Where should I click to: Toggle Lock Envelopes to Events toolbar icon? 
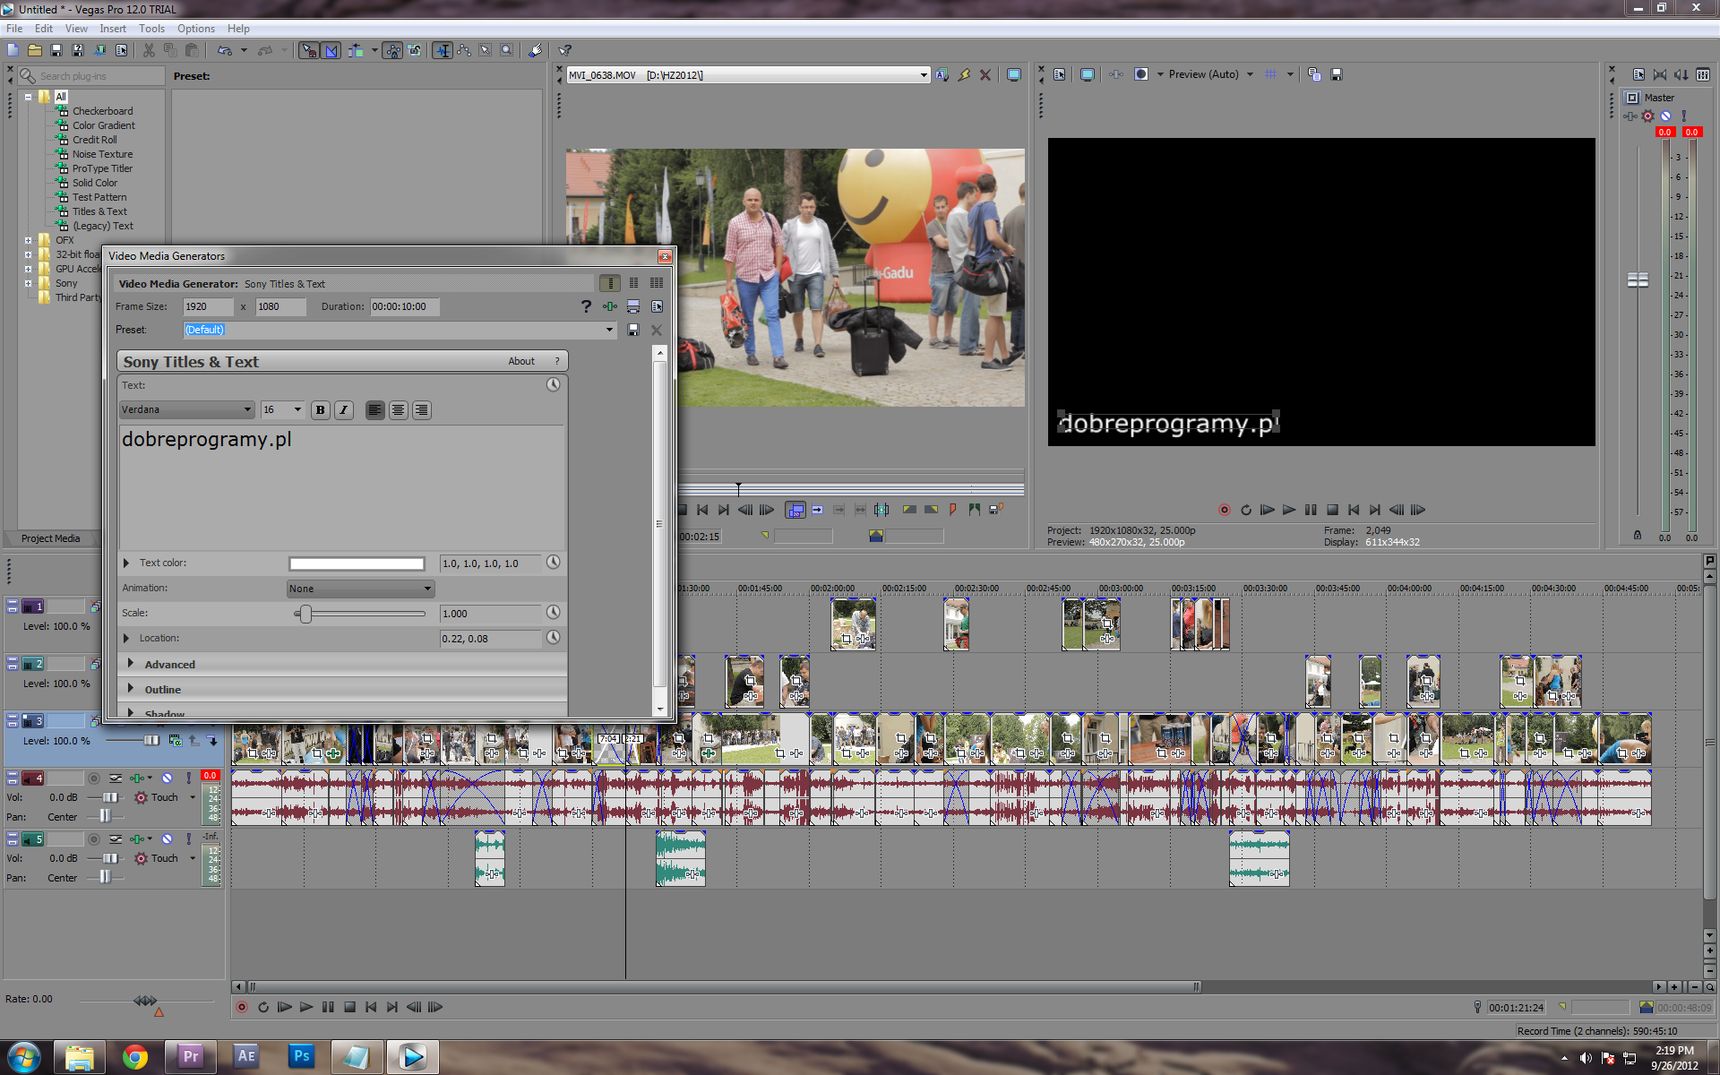[393, 50]
